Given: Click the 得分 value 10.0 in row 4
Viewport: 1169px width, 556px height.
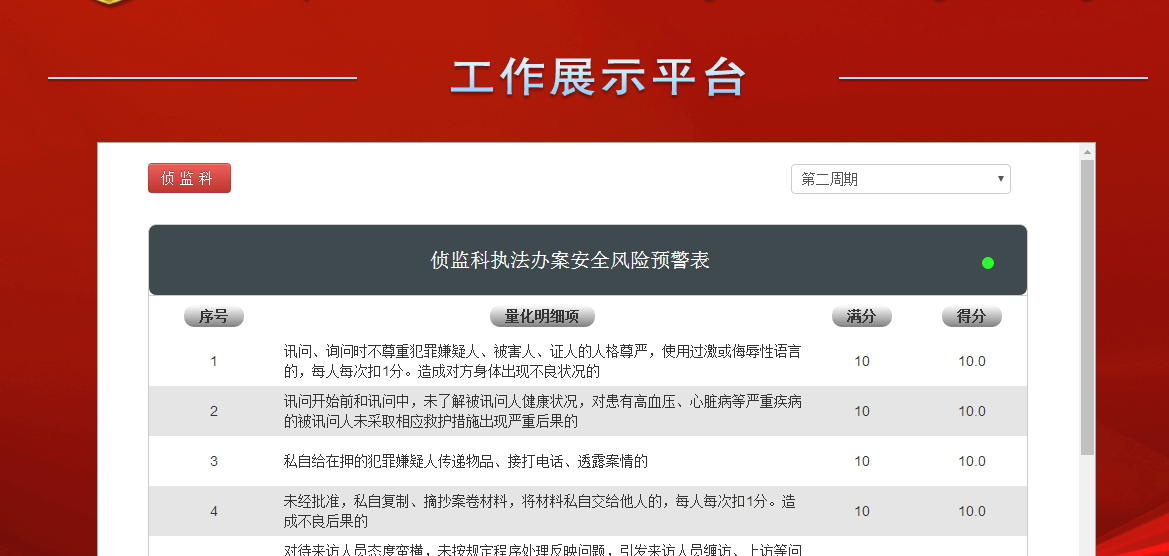Looking at the screenshot, I should pos(972,511).
